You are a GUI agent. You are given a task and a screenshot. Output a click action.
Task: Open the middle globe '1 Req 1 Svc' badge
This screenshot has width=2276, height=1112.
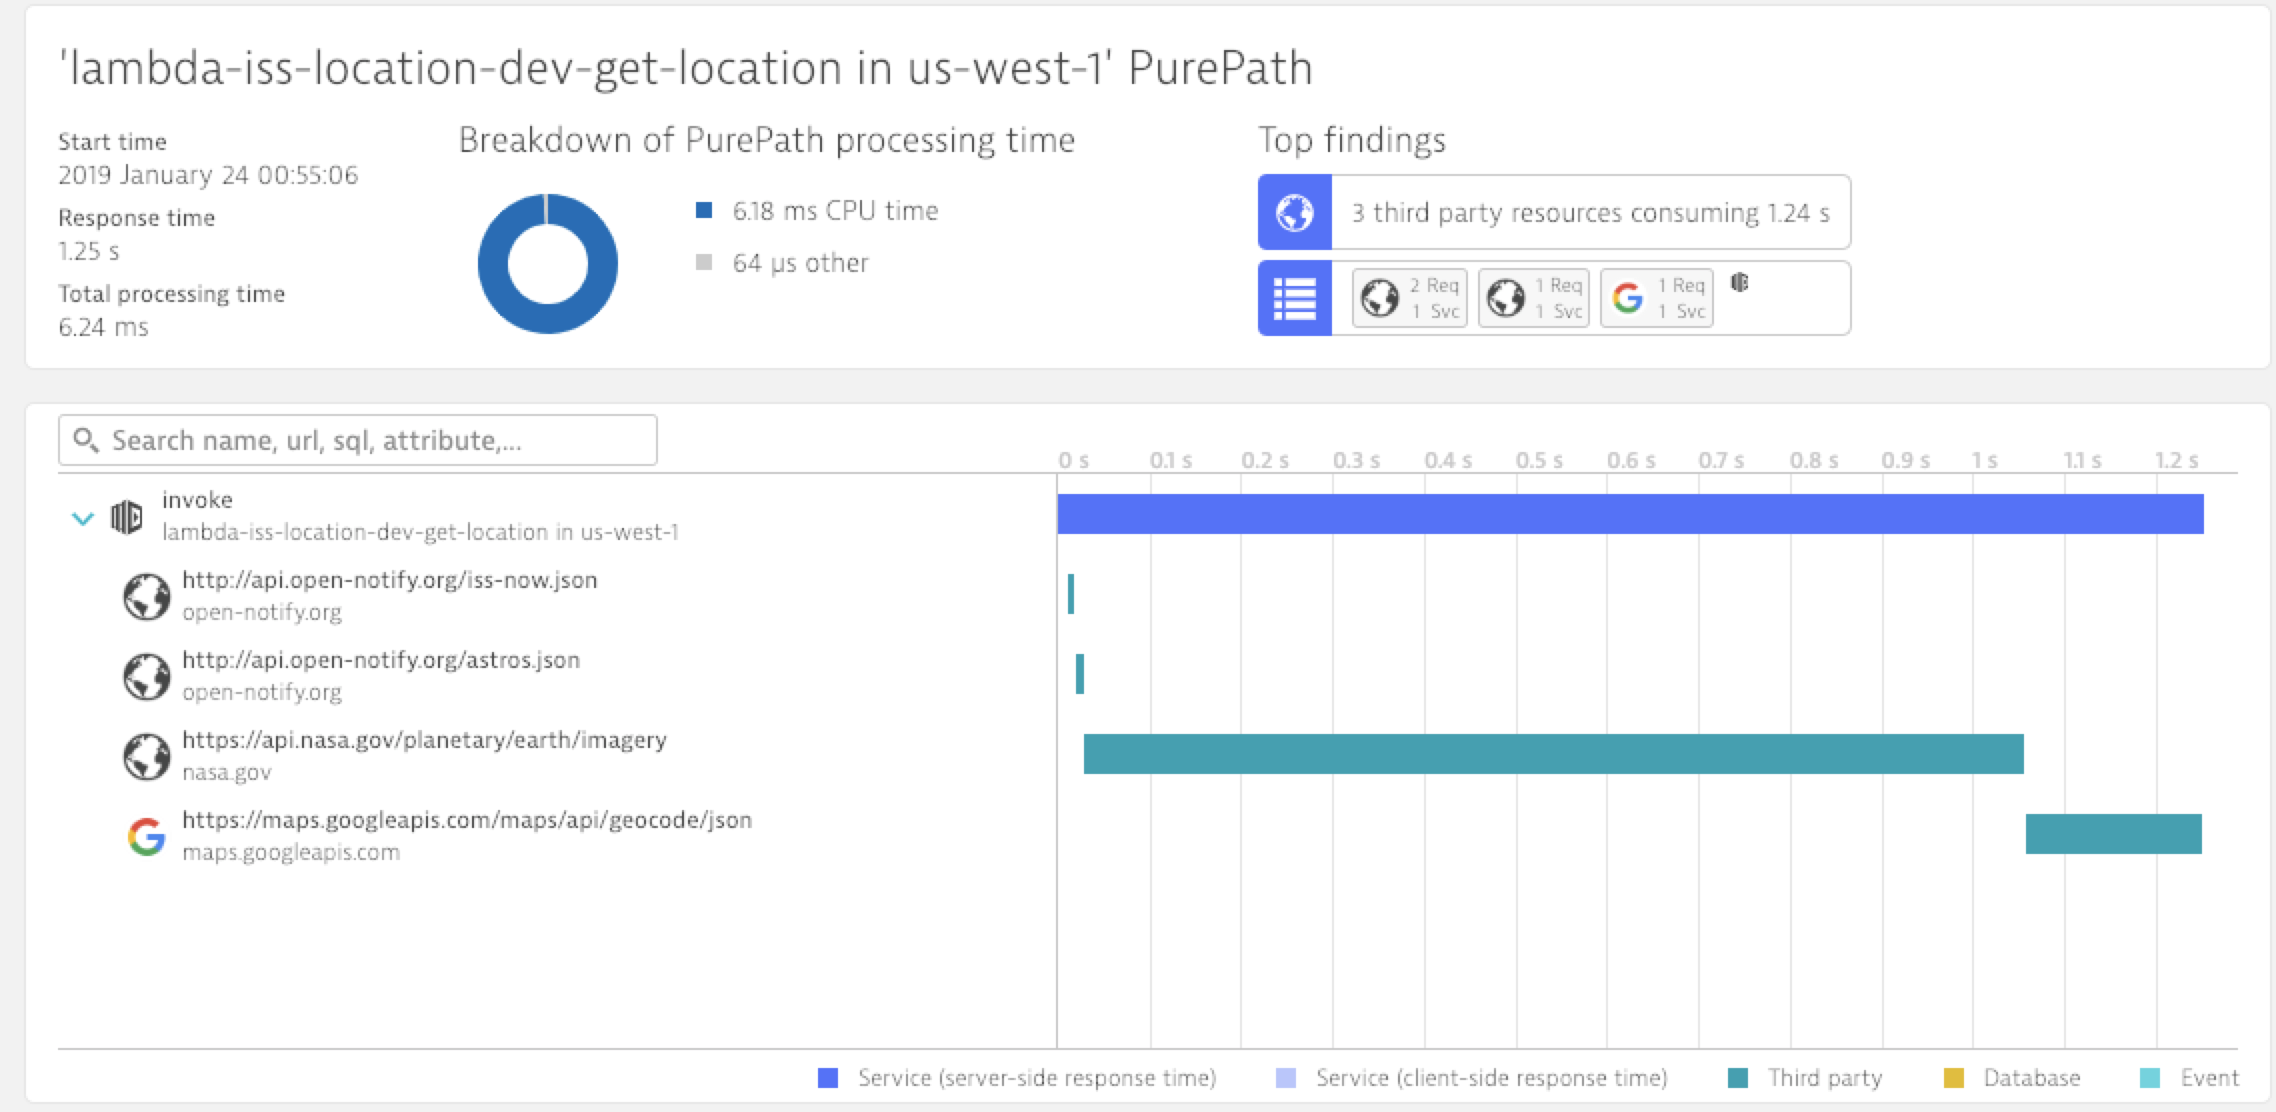[1534, 298]
